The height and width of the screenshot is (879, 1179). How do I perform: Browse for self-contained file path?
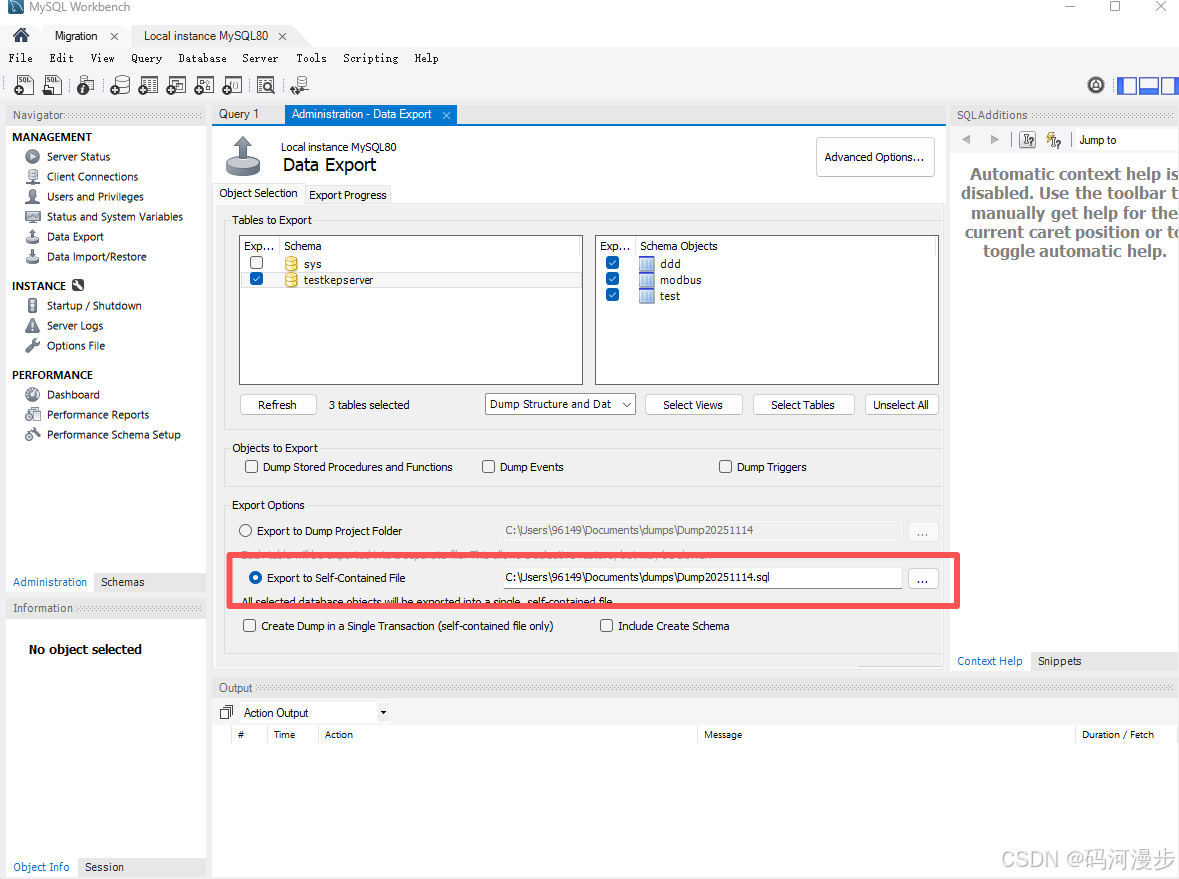point(923,578)
